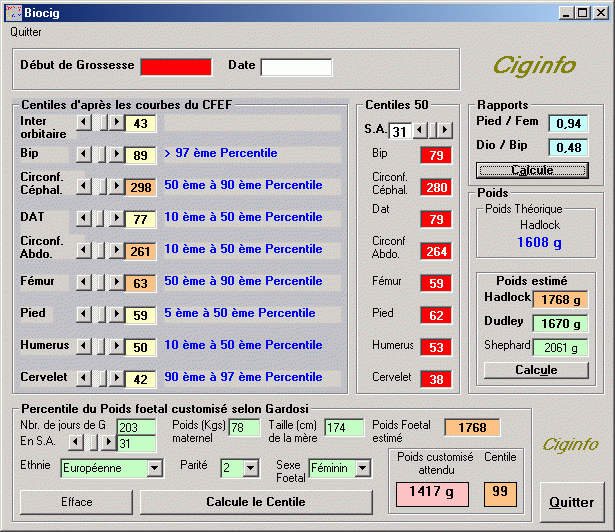Click the Poids maternel field

[x=244, y=427]
